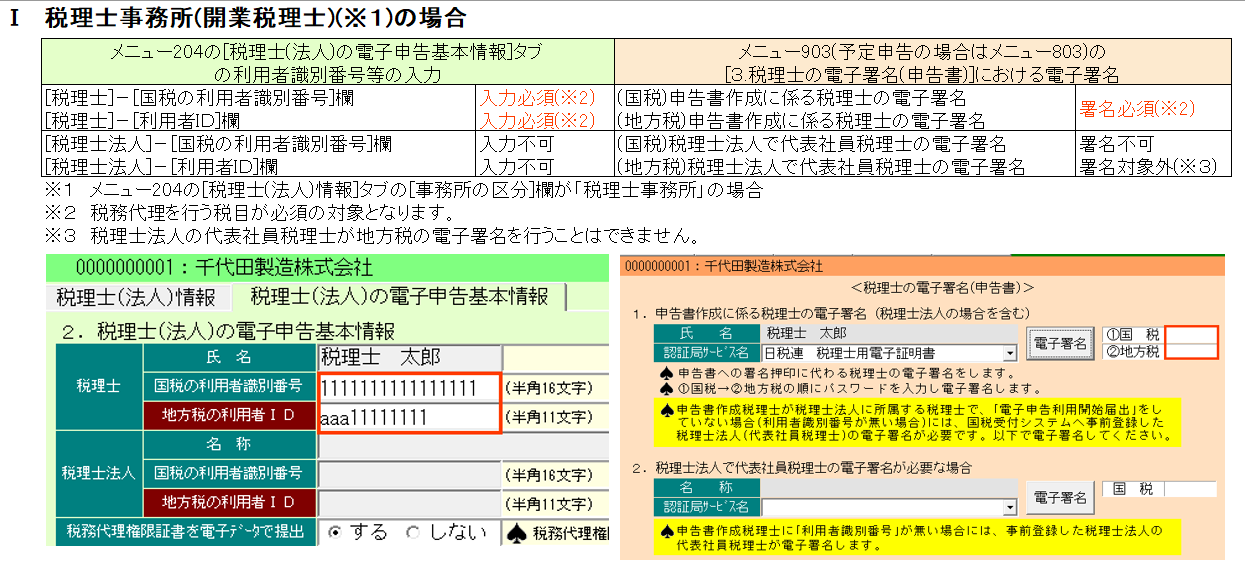Click the empty 税理士法人 国税の利用者識別番号 field
Image resolution: width=1245 pixels, height=567 pixels.
tap(409, 473)
